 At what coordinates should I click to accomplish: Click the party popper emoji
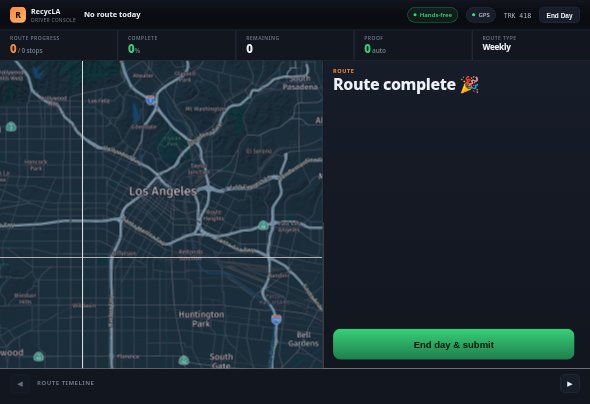click(470, 84)
